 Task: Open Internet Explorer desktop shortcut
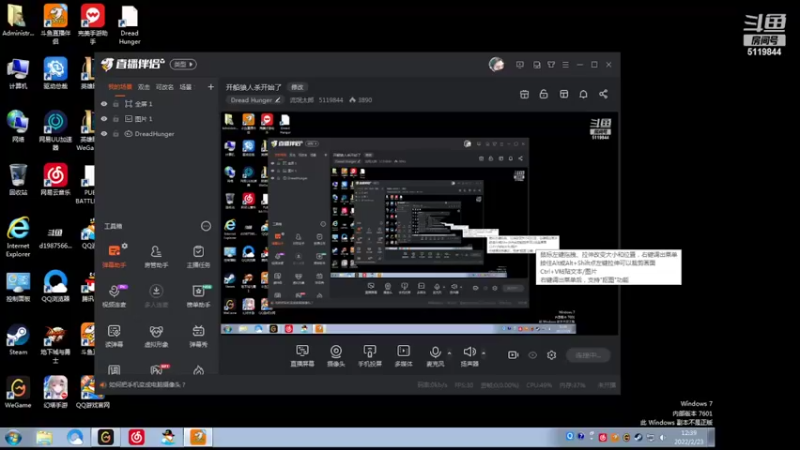[x=18, y=237]
